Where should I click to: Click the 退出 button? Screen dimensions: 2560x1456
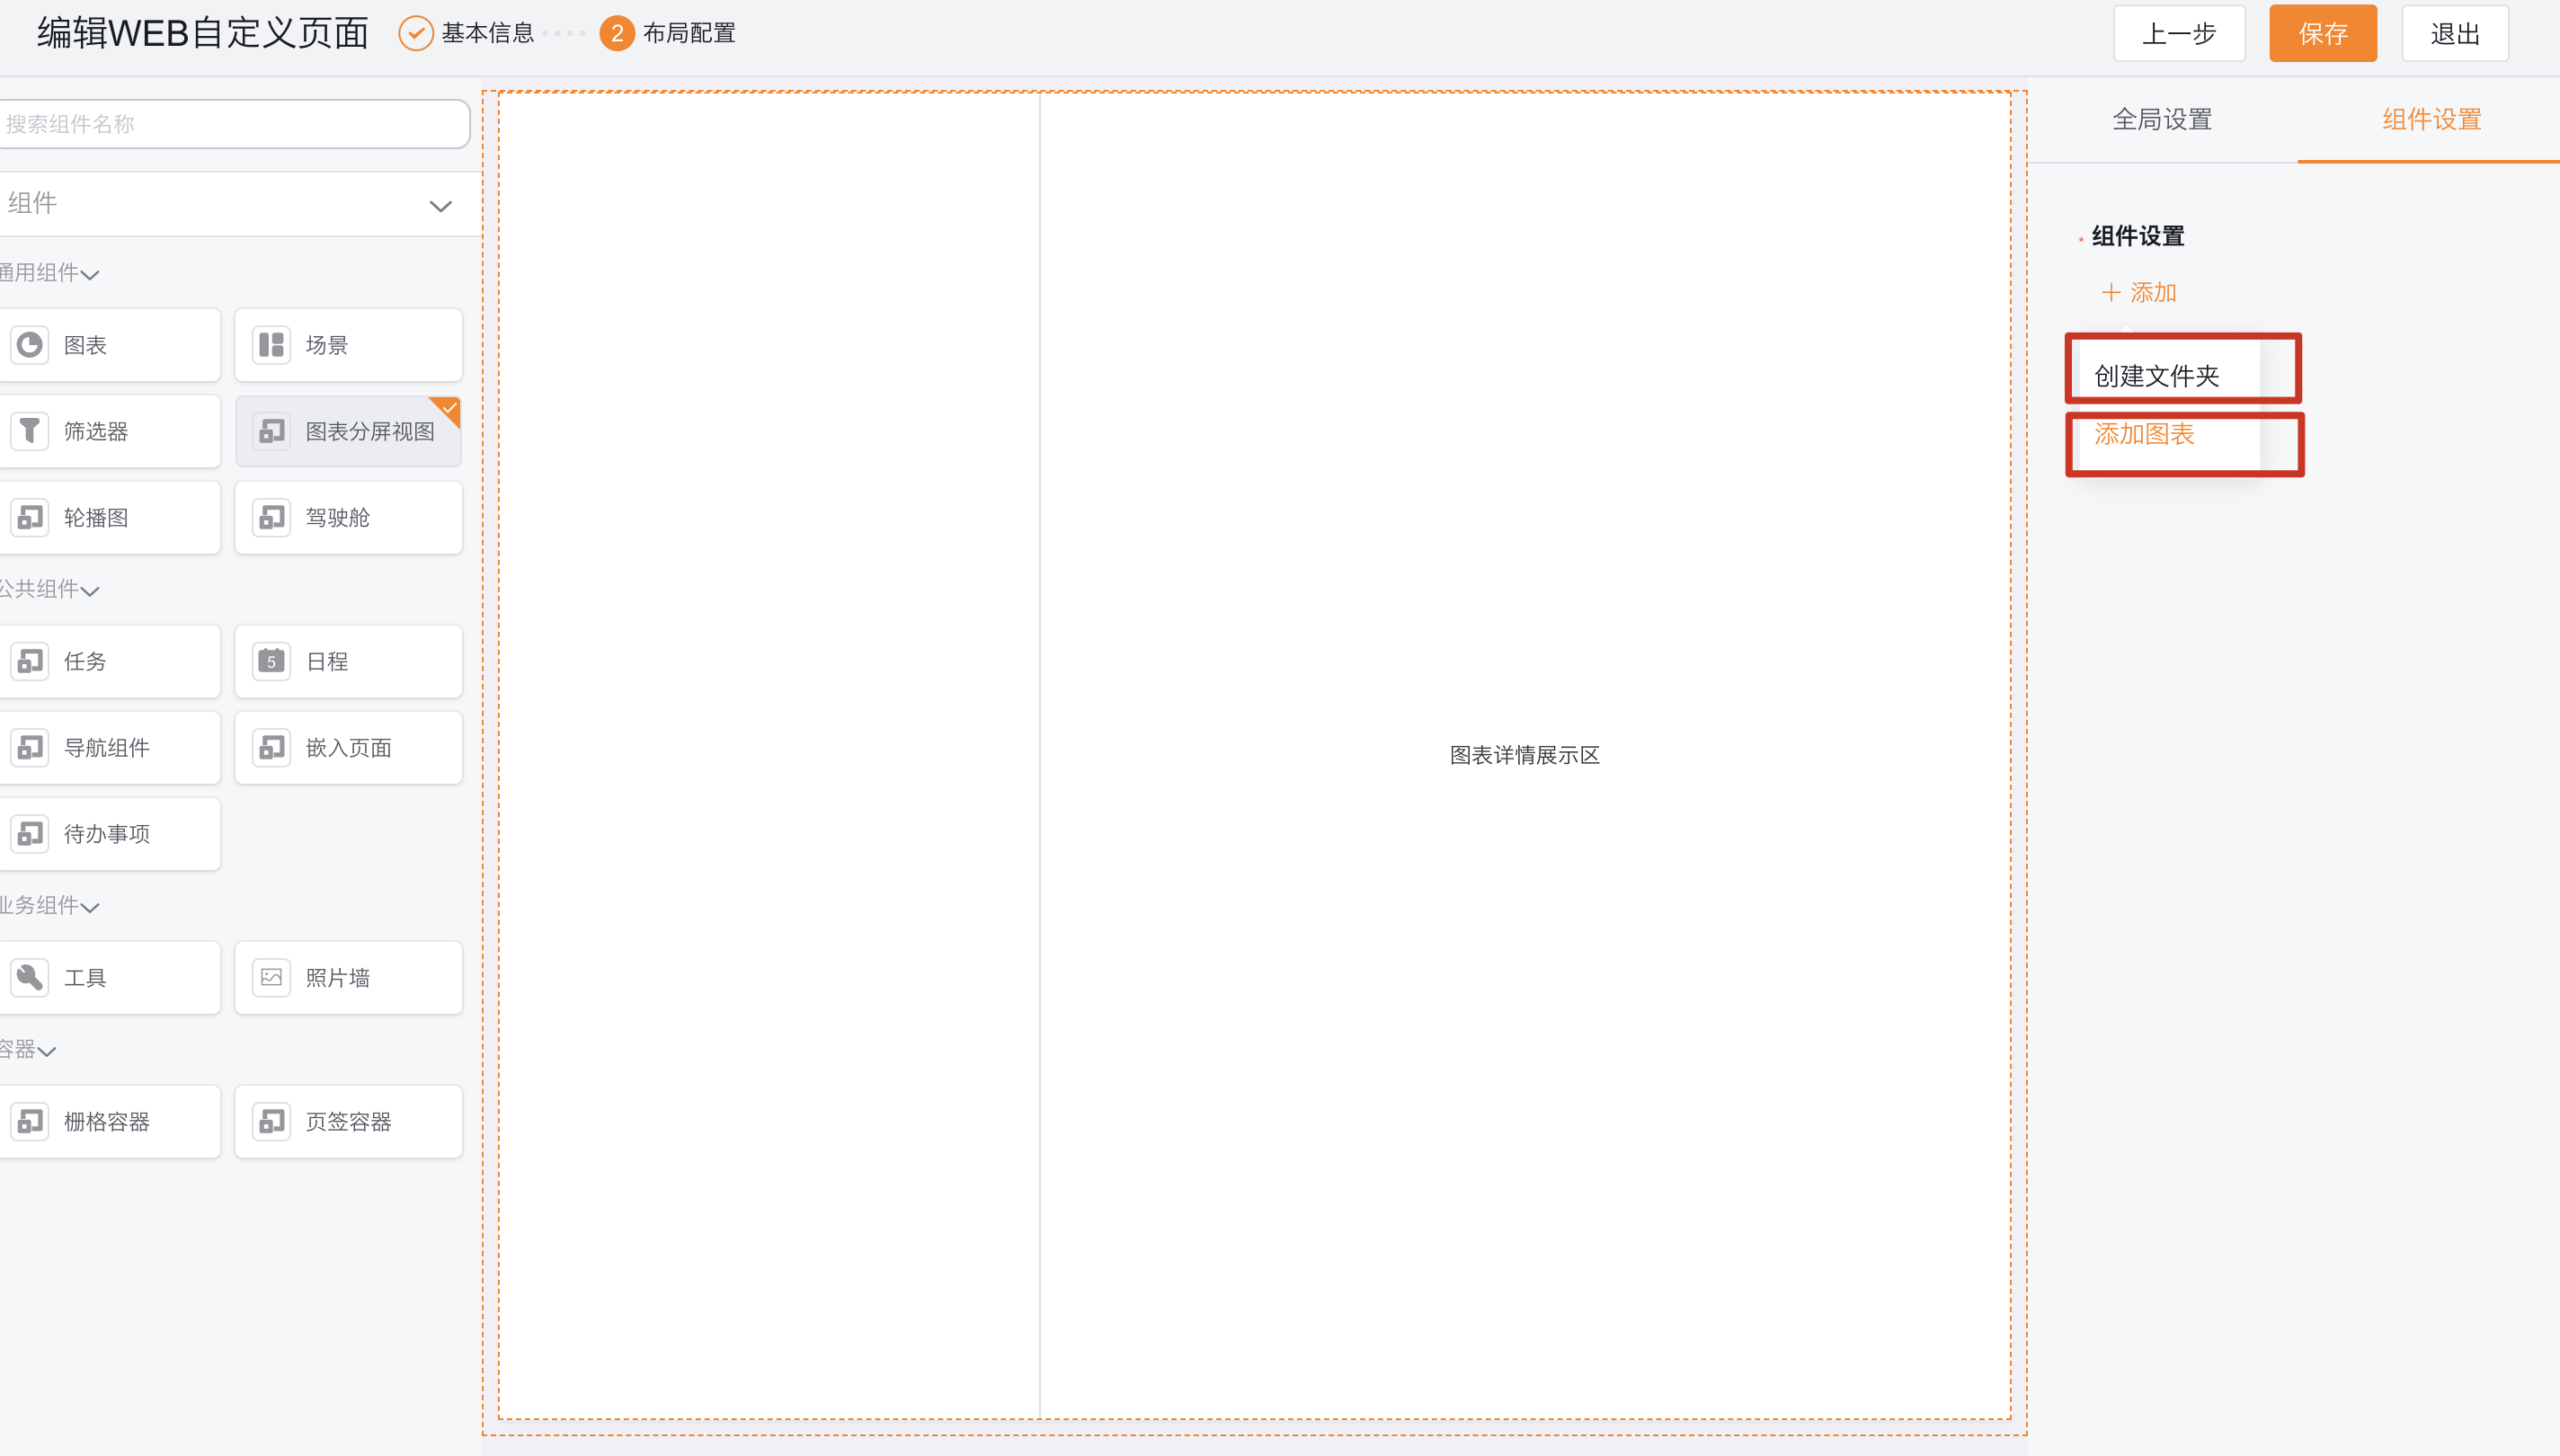[2455, 33]
